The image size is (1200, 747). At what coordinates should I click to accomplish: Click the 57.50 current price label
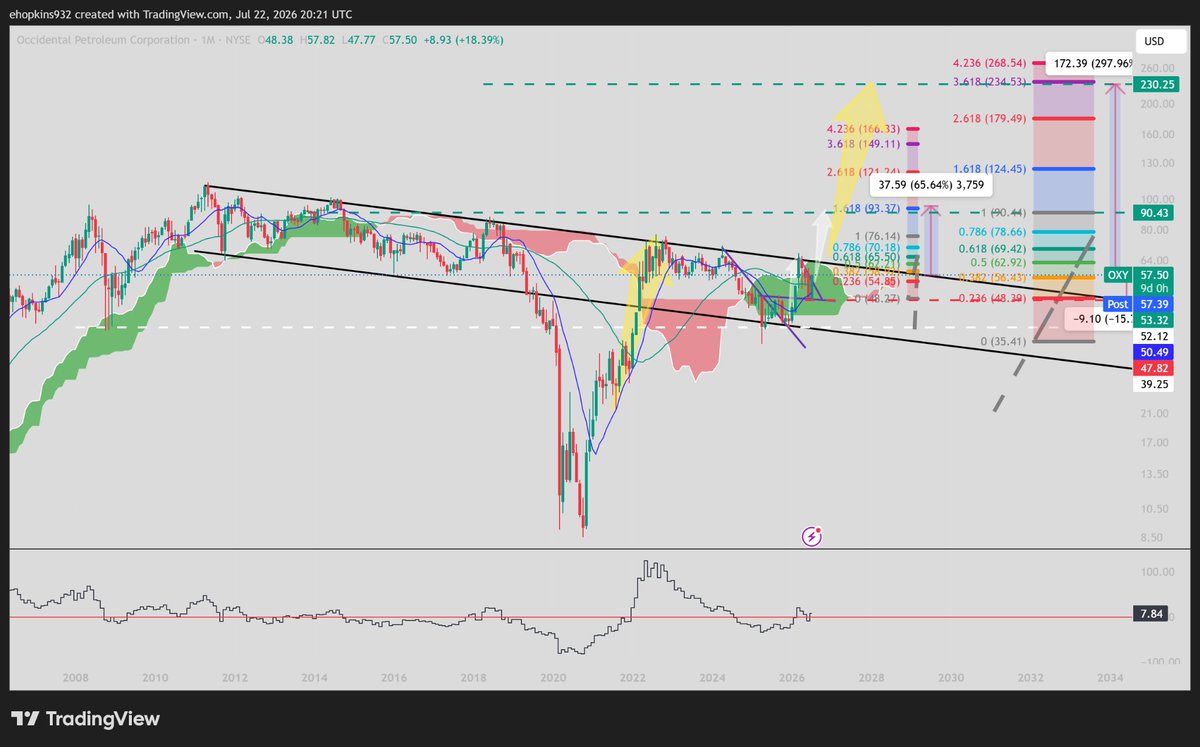(x=1153, y=274)
